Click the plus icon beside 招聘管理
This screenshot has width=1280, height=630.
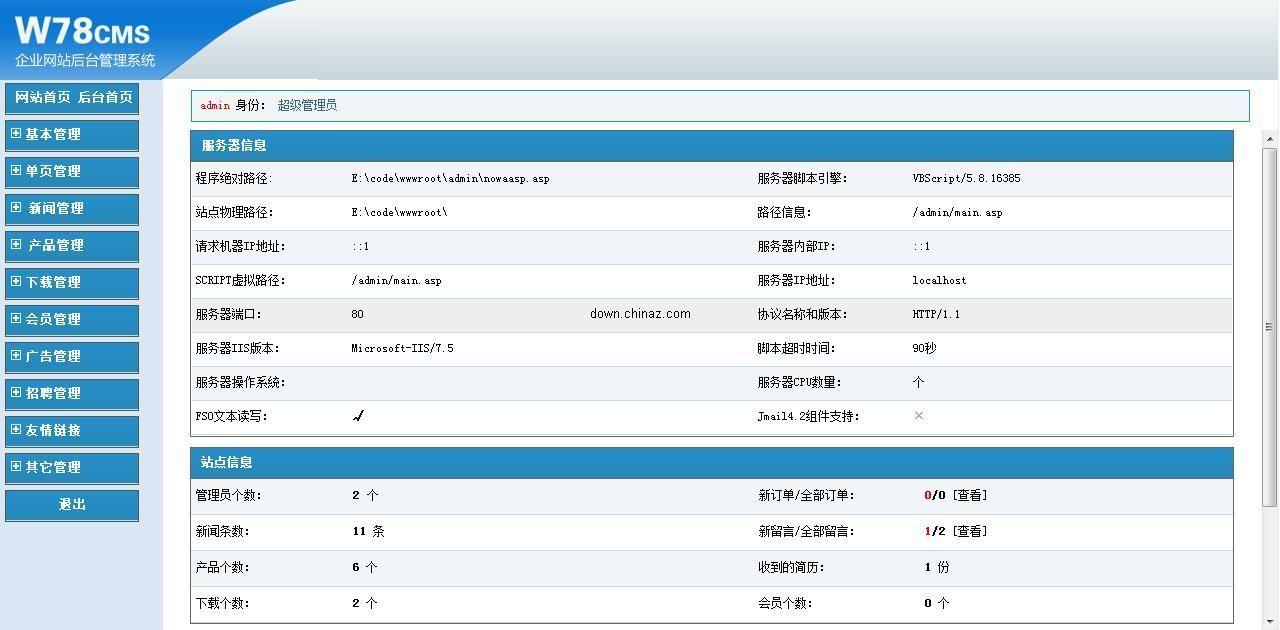point(16,392)
